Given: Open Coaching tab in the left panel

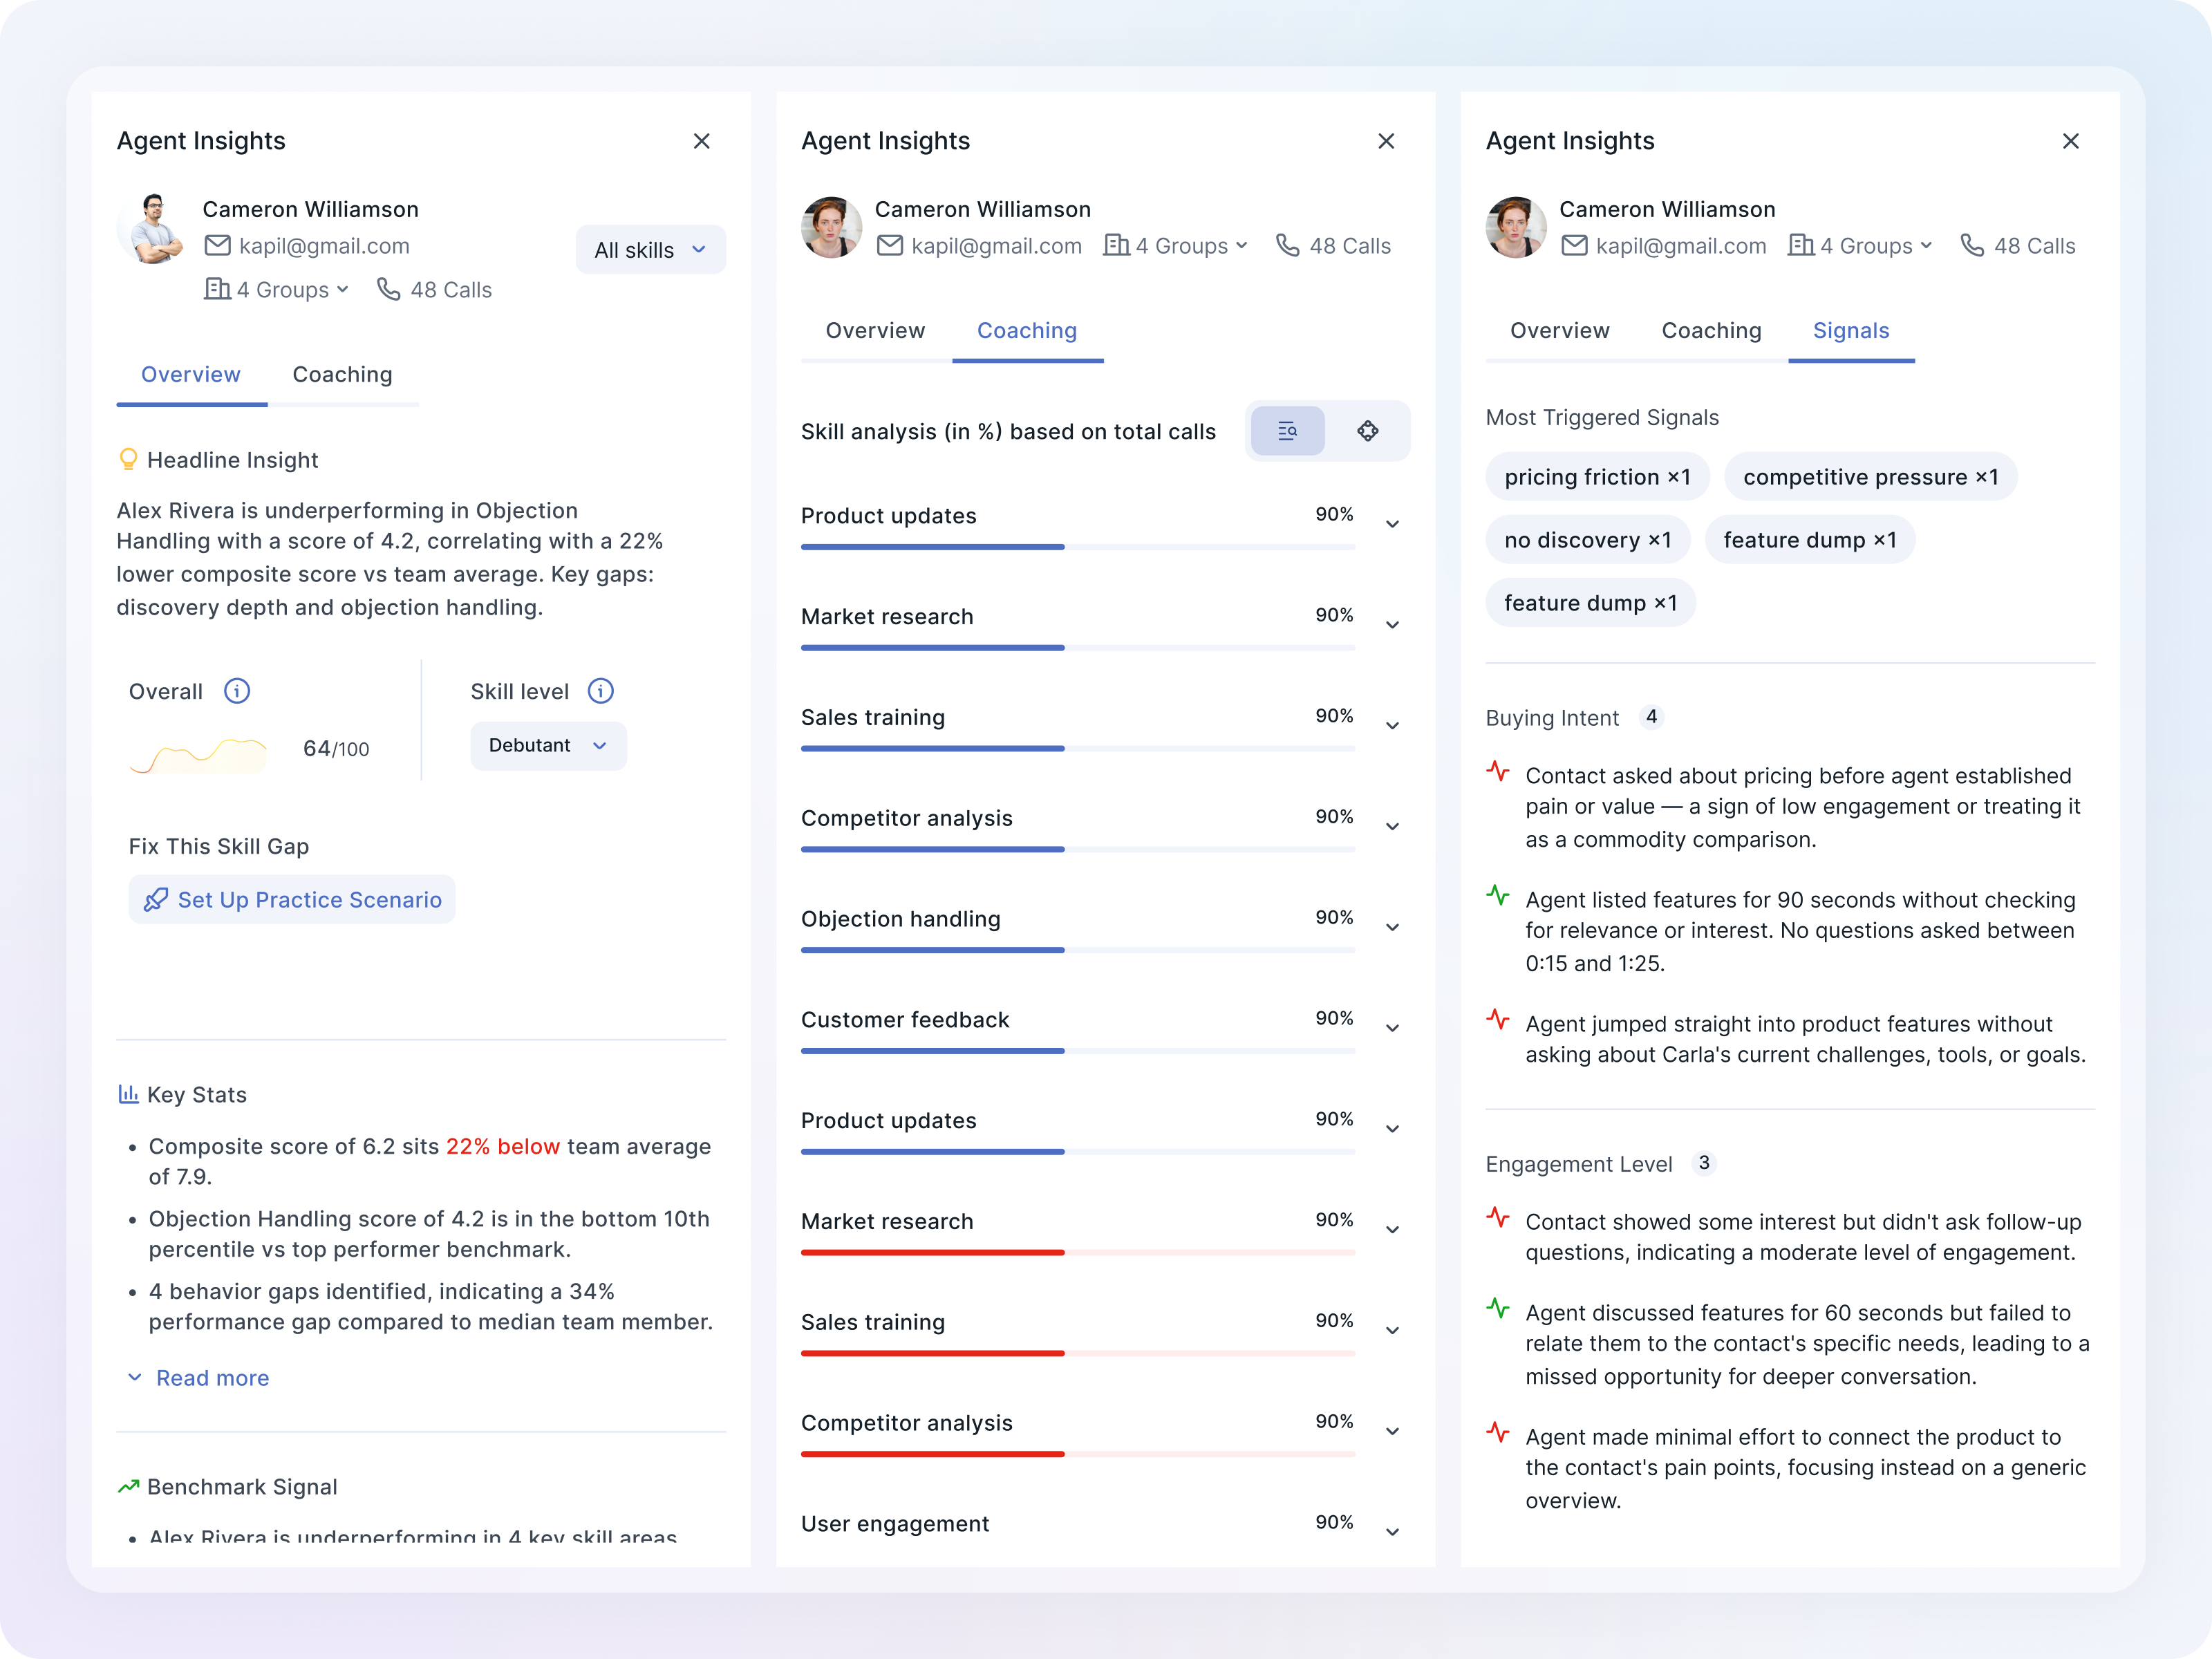Looking at the screenshot, I should [x=342, y=375].
